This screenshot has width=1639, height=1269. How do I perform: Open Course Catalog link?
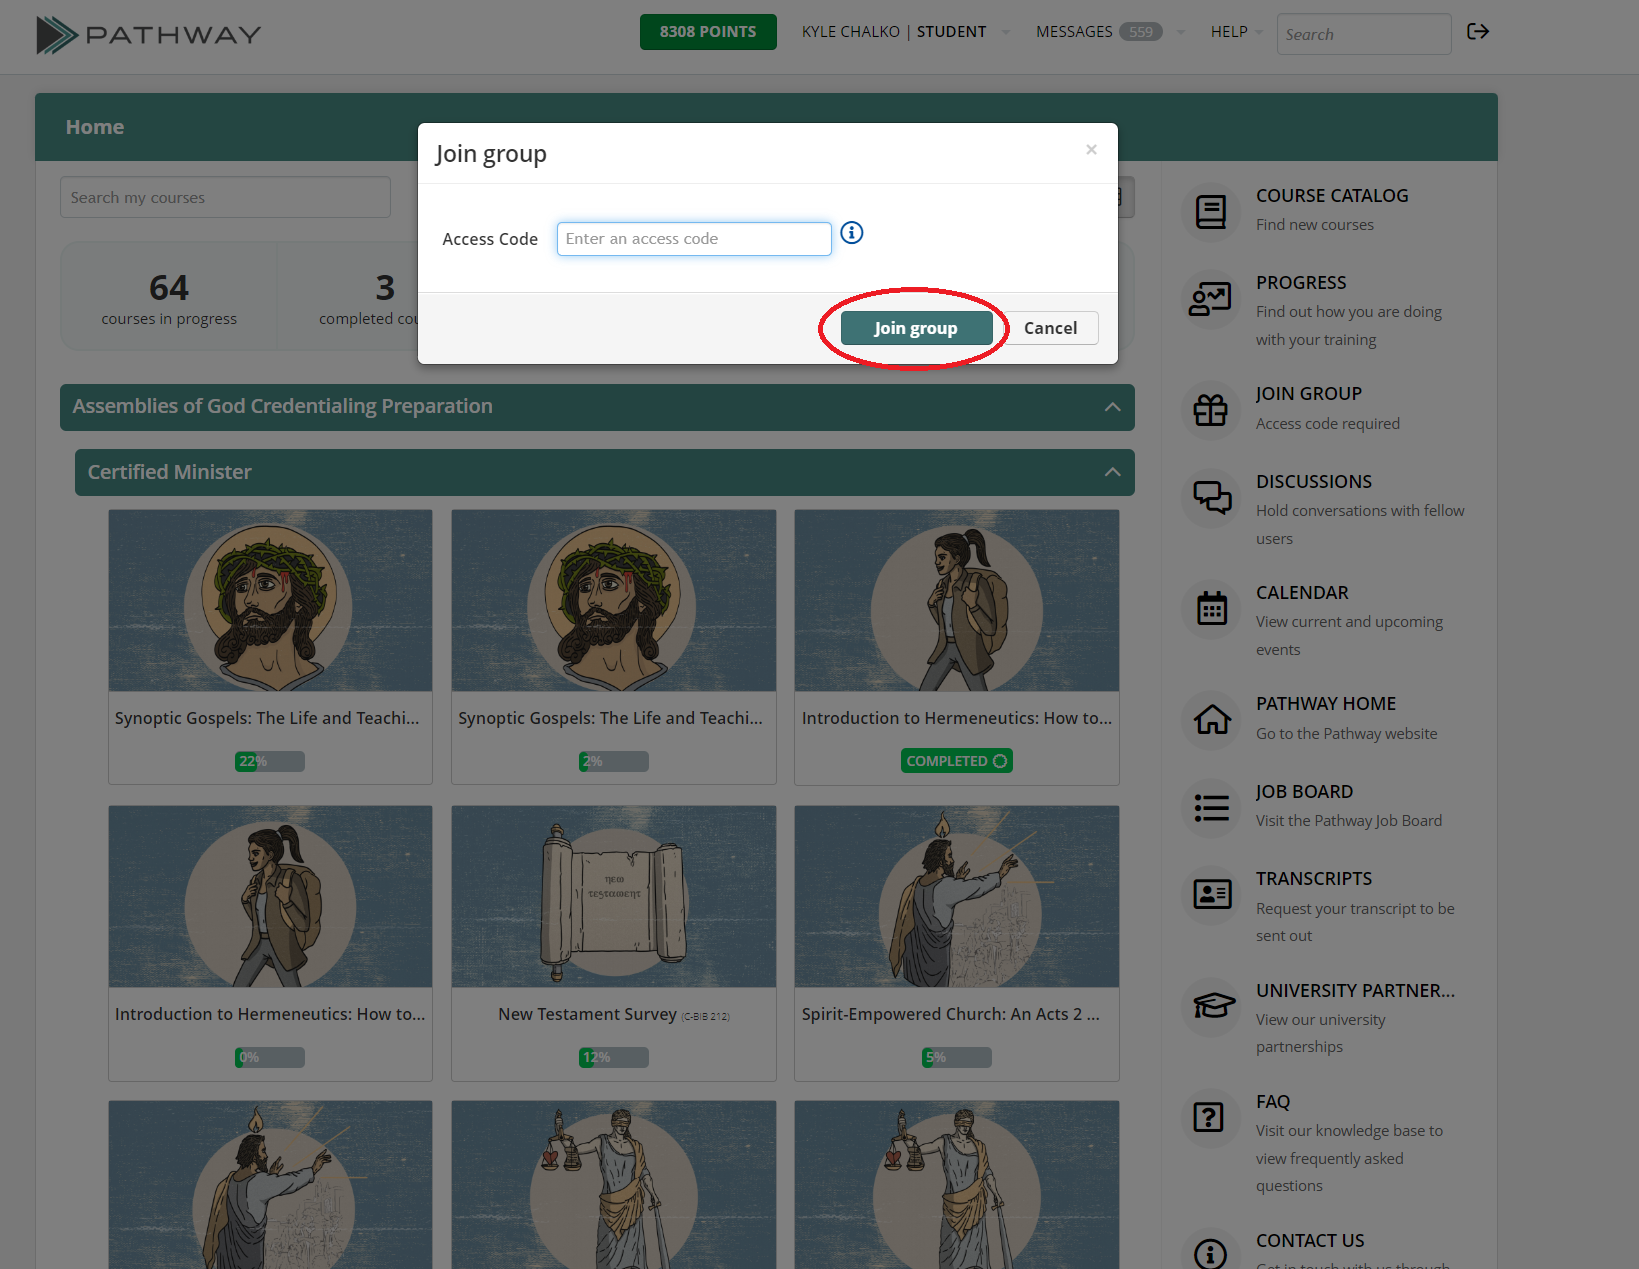click(x=1332, y=196)
